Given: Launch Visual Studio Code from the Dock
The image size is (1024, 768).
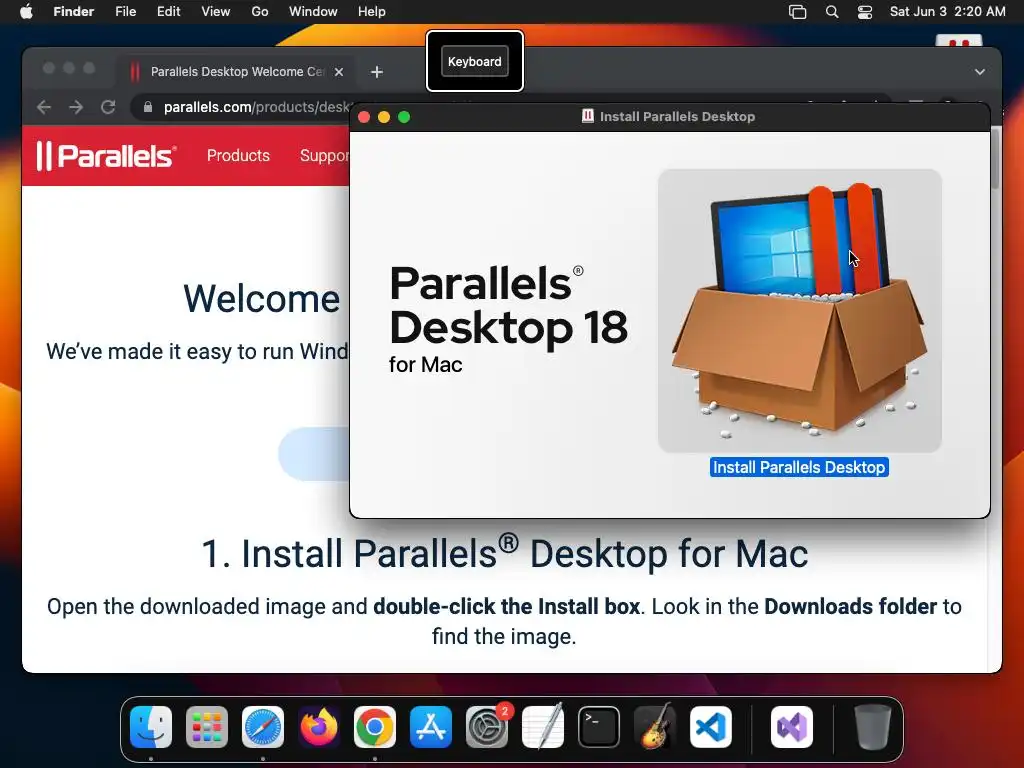Looking at the screenshot, I should [711, 727].
